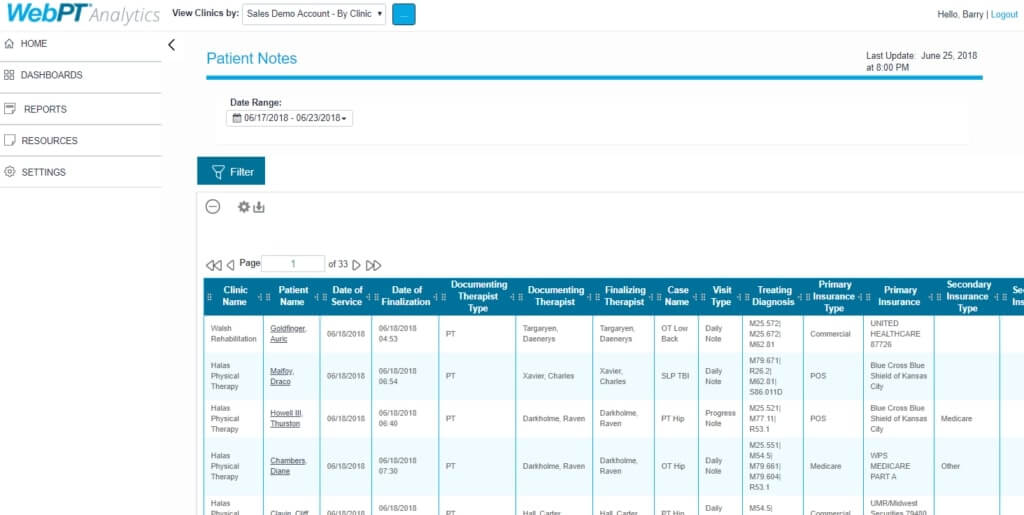Jump to the first page of results
Image resolution: width=1024 pixels, height=515 pixels.
point(214,265)
